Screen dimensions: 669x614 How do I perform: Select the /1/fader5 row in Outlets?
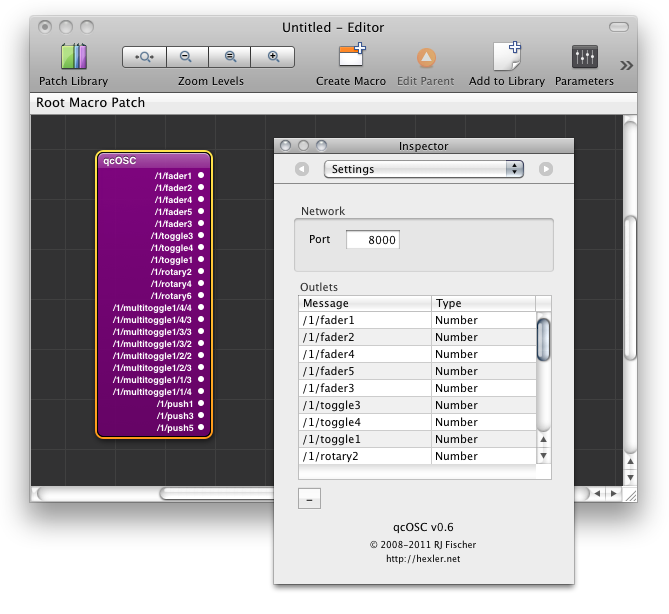(417, 371)
